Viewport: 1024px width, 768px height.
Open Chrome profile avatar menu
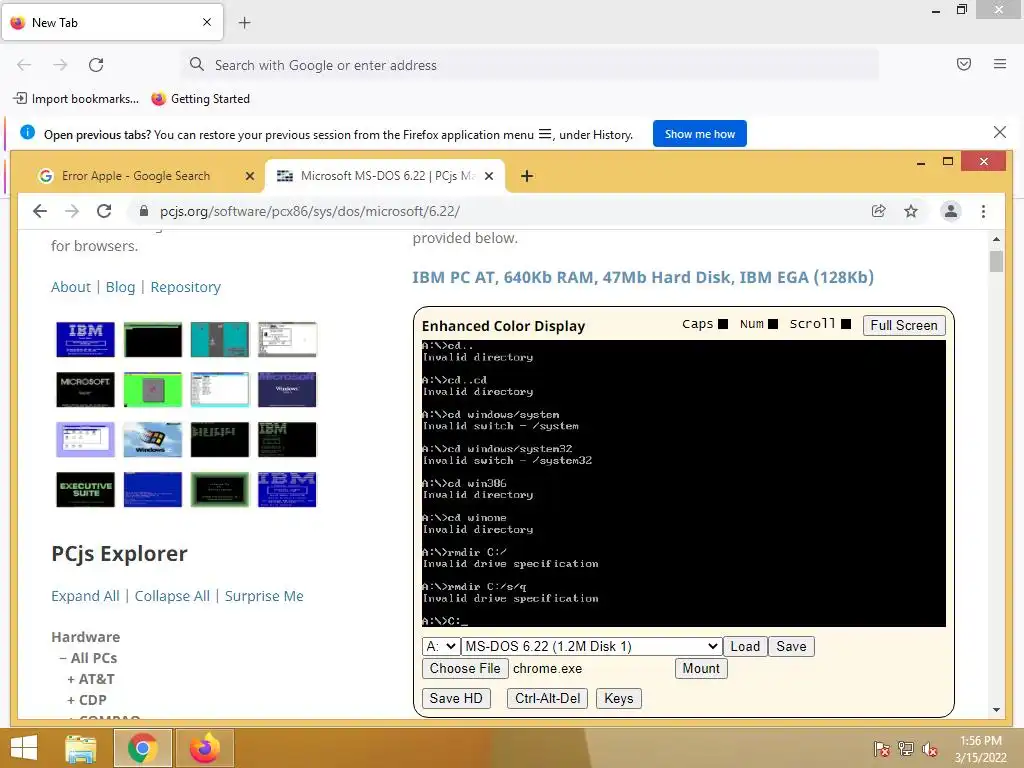[x=950, y=211]
